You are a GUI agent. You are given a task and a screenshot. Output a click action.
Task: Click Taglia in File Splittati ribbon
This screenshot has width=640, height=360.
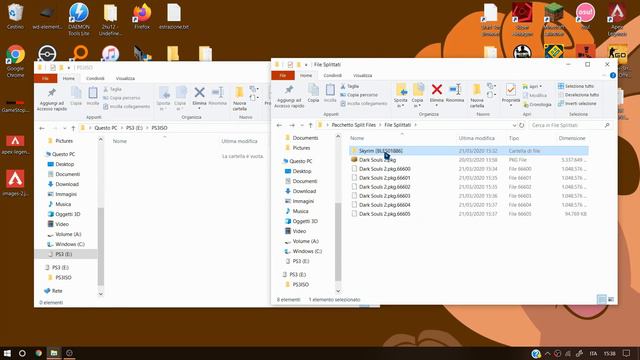coord(350,86)
